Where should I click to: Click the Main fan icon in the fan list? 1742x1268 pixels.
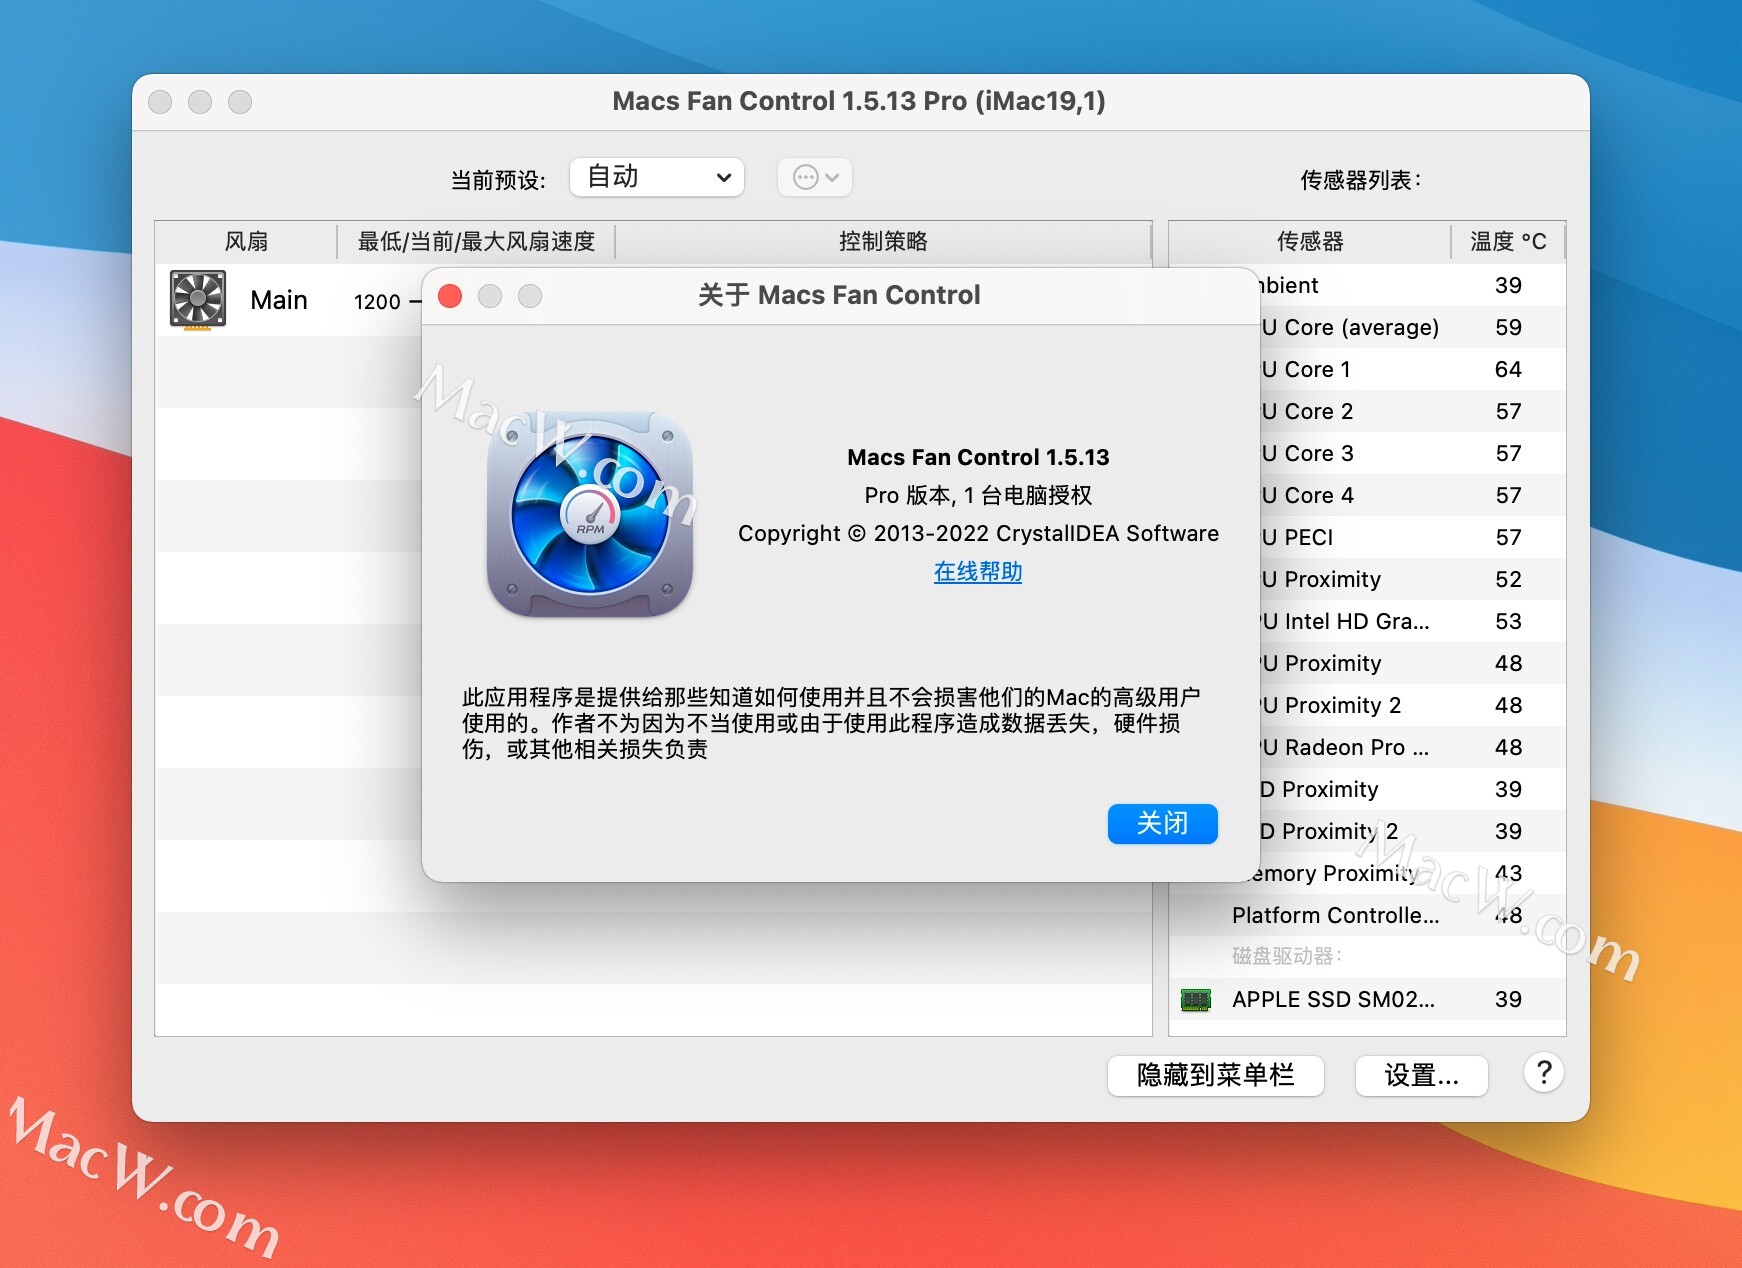196,300
